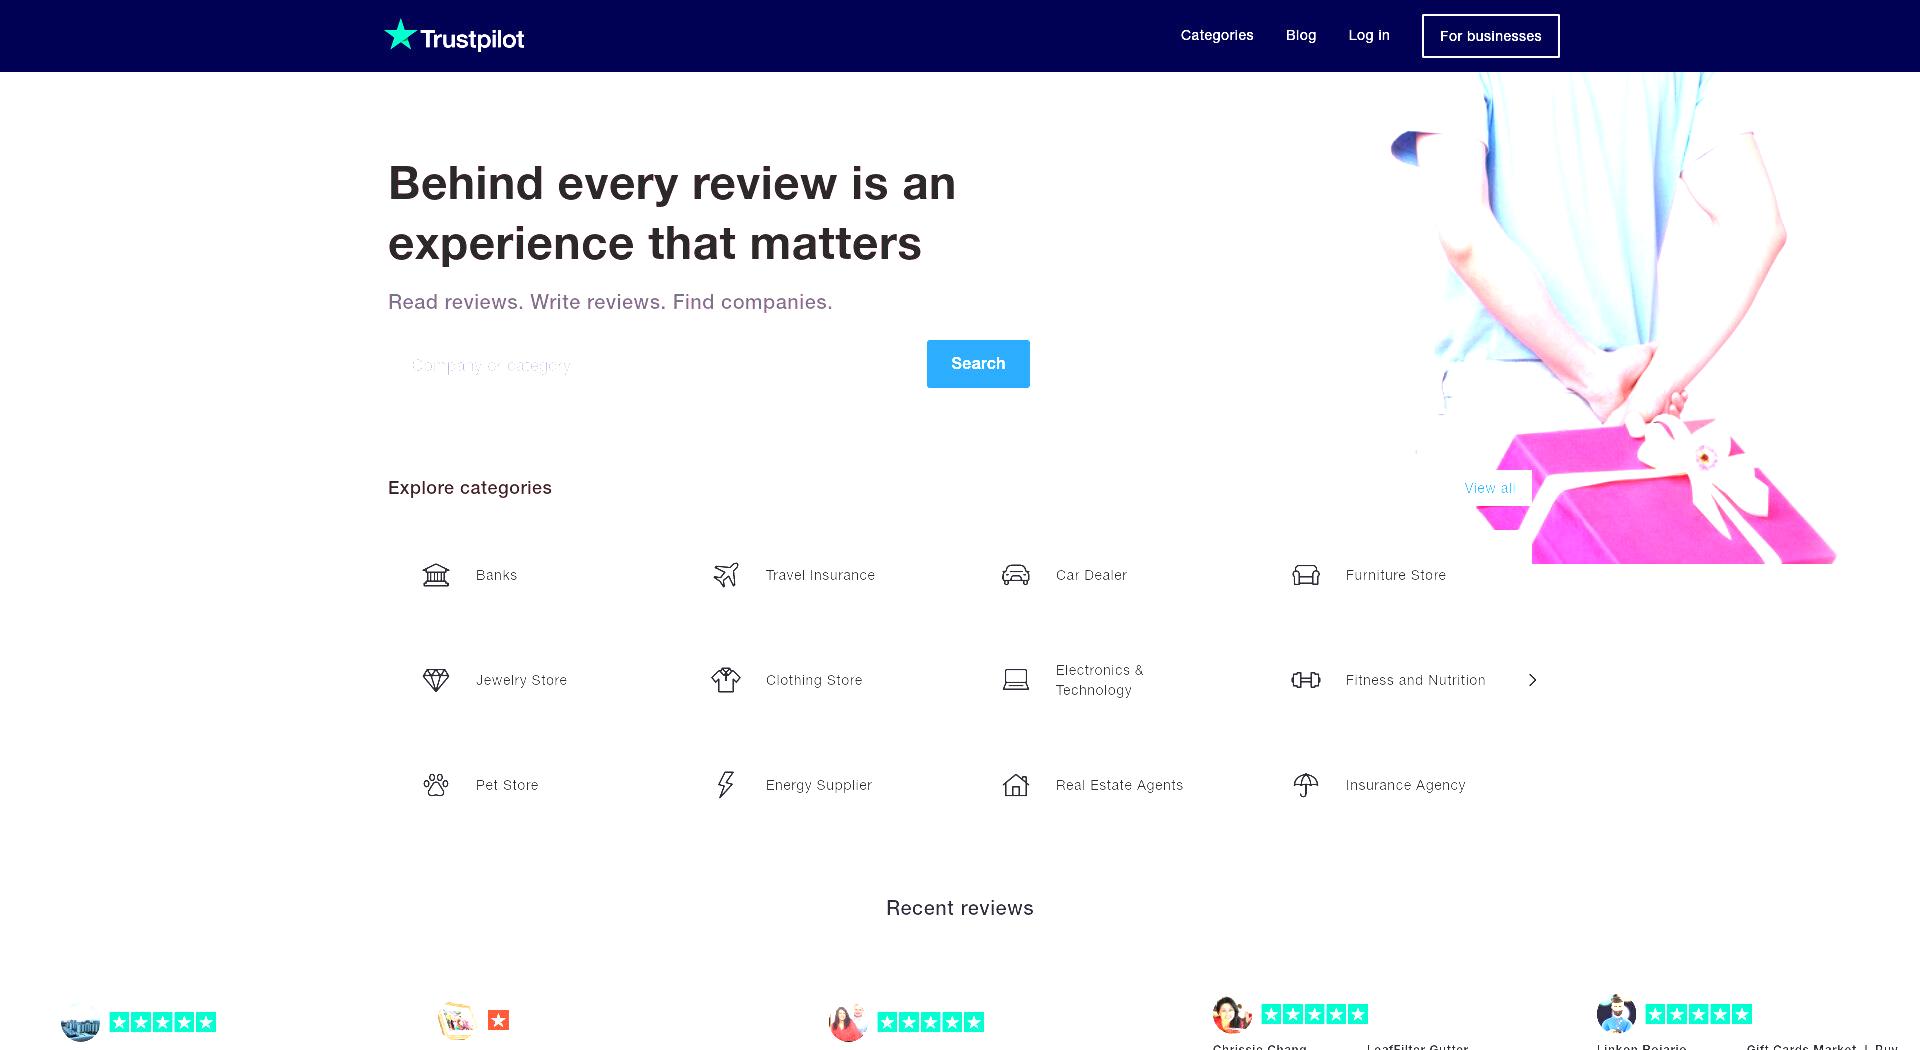1920x1050 pixels.
Task: Open the Insurance Agency category label
Action: pos(1405,785)
